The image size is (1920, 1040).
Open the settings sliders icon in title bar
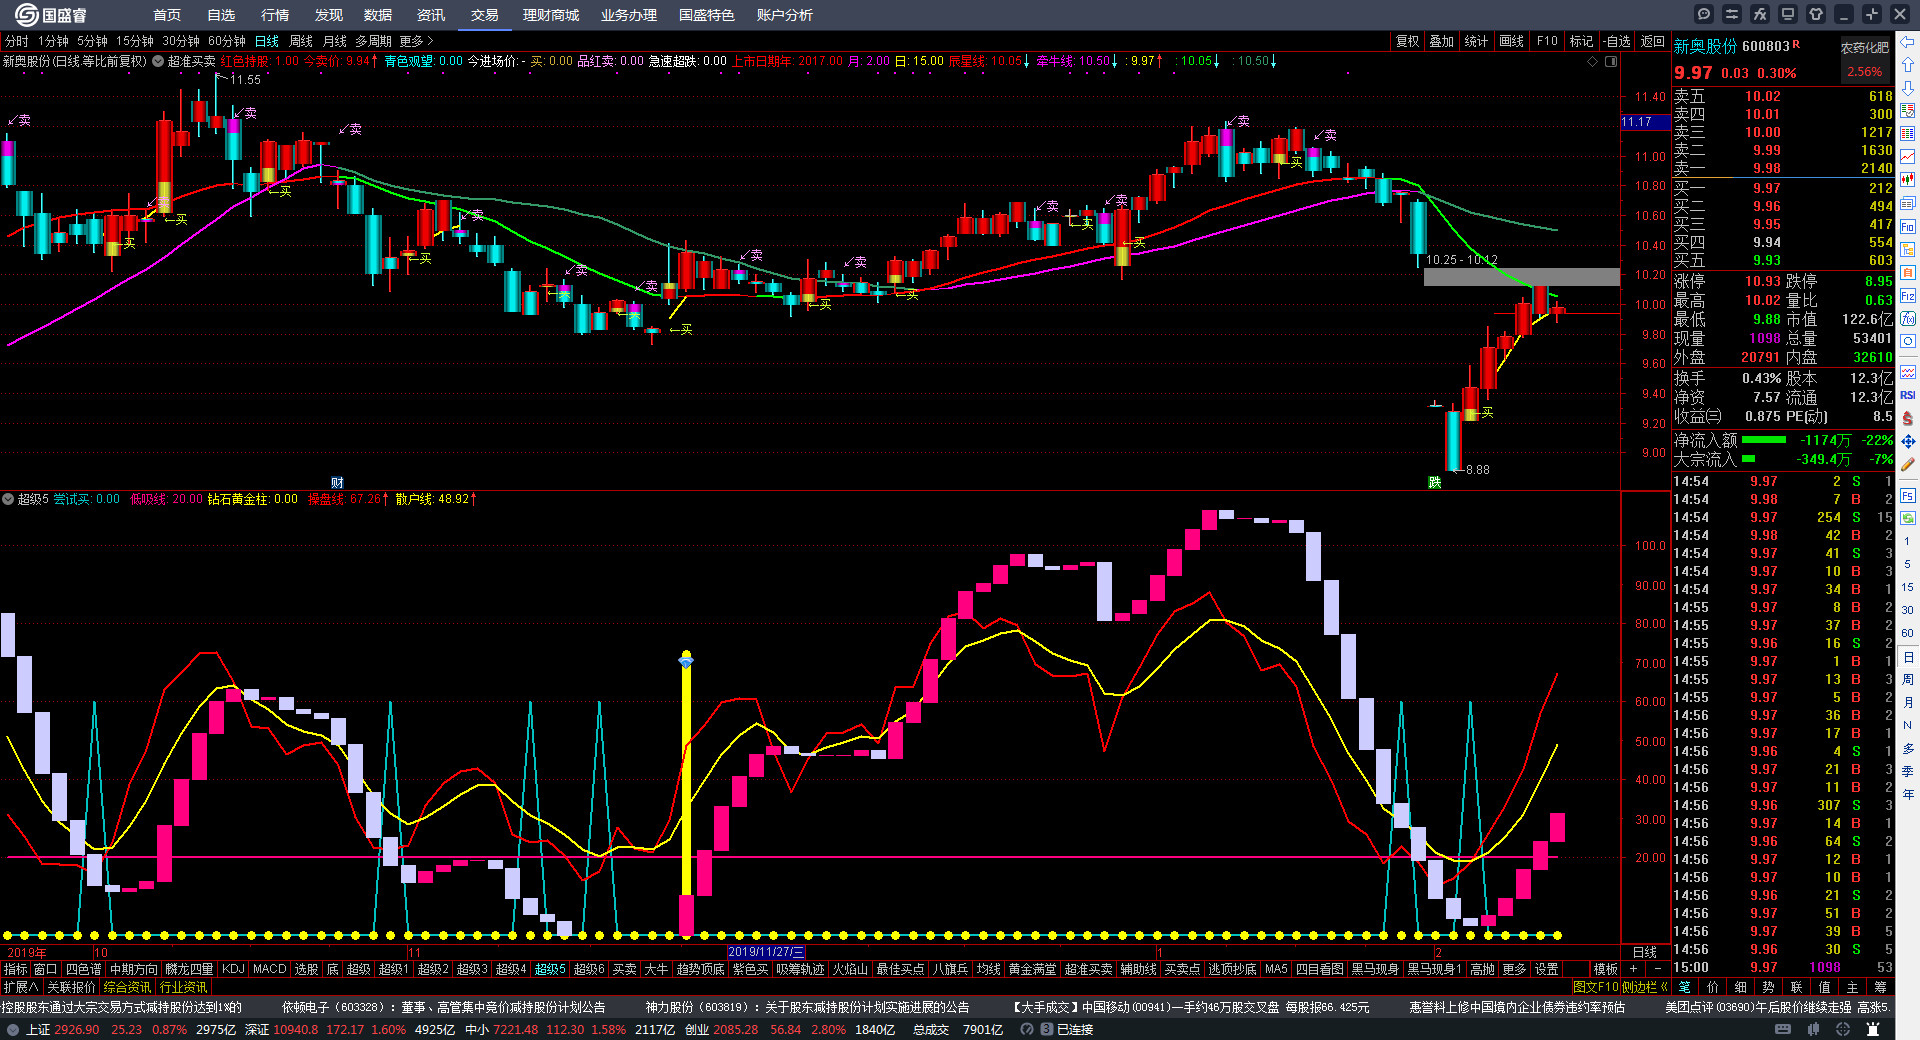(x=1732, y=14)
